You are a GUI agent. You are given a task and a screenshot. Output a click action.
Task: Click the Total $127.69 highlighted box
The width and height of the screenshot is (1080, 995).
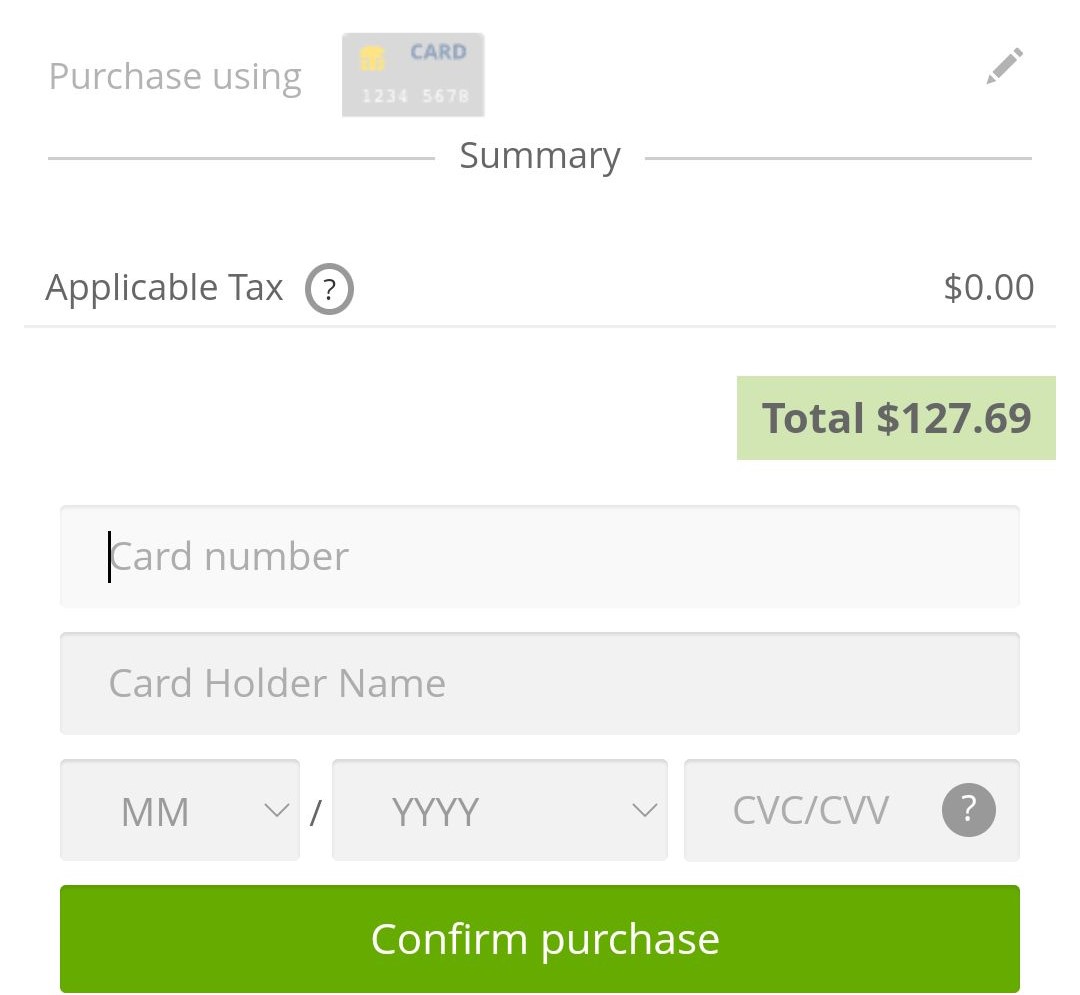pyautogui.click(x=896, y=418)
